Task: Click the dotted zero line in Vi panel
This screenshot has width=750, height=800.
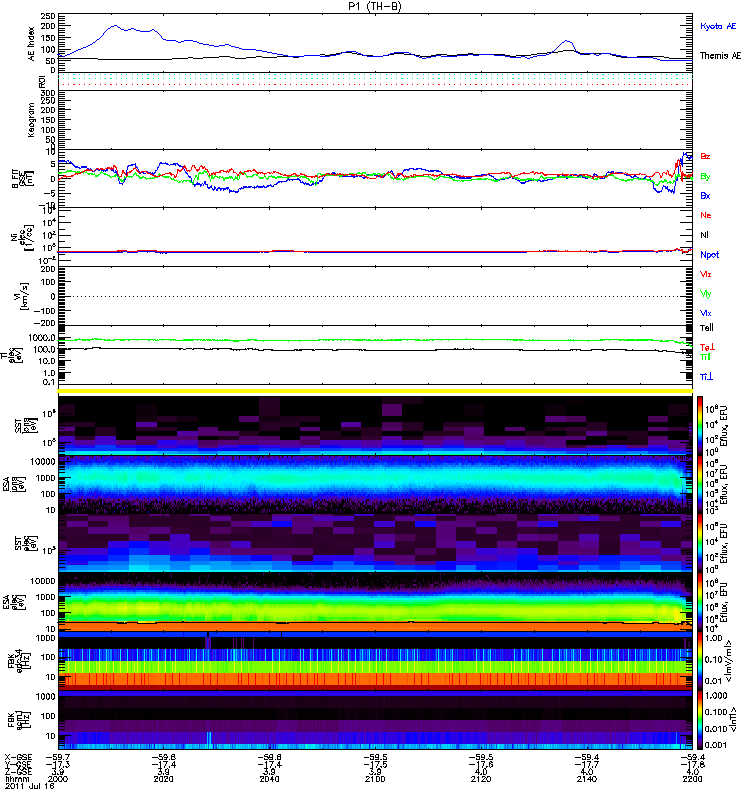Action: point(375,296)
